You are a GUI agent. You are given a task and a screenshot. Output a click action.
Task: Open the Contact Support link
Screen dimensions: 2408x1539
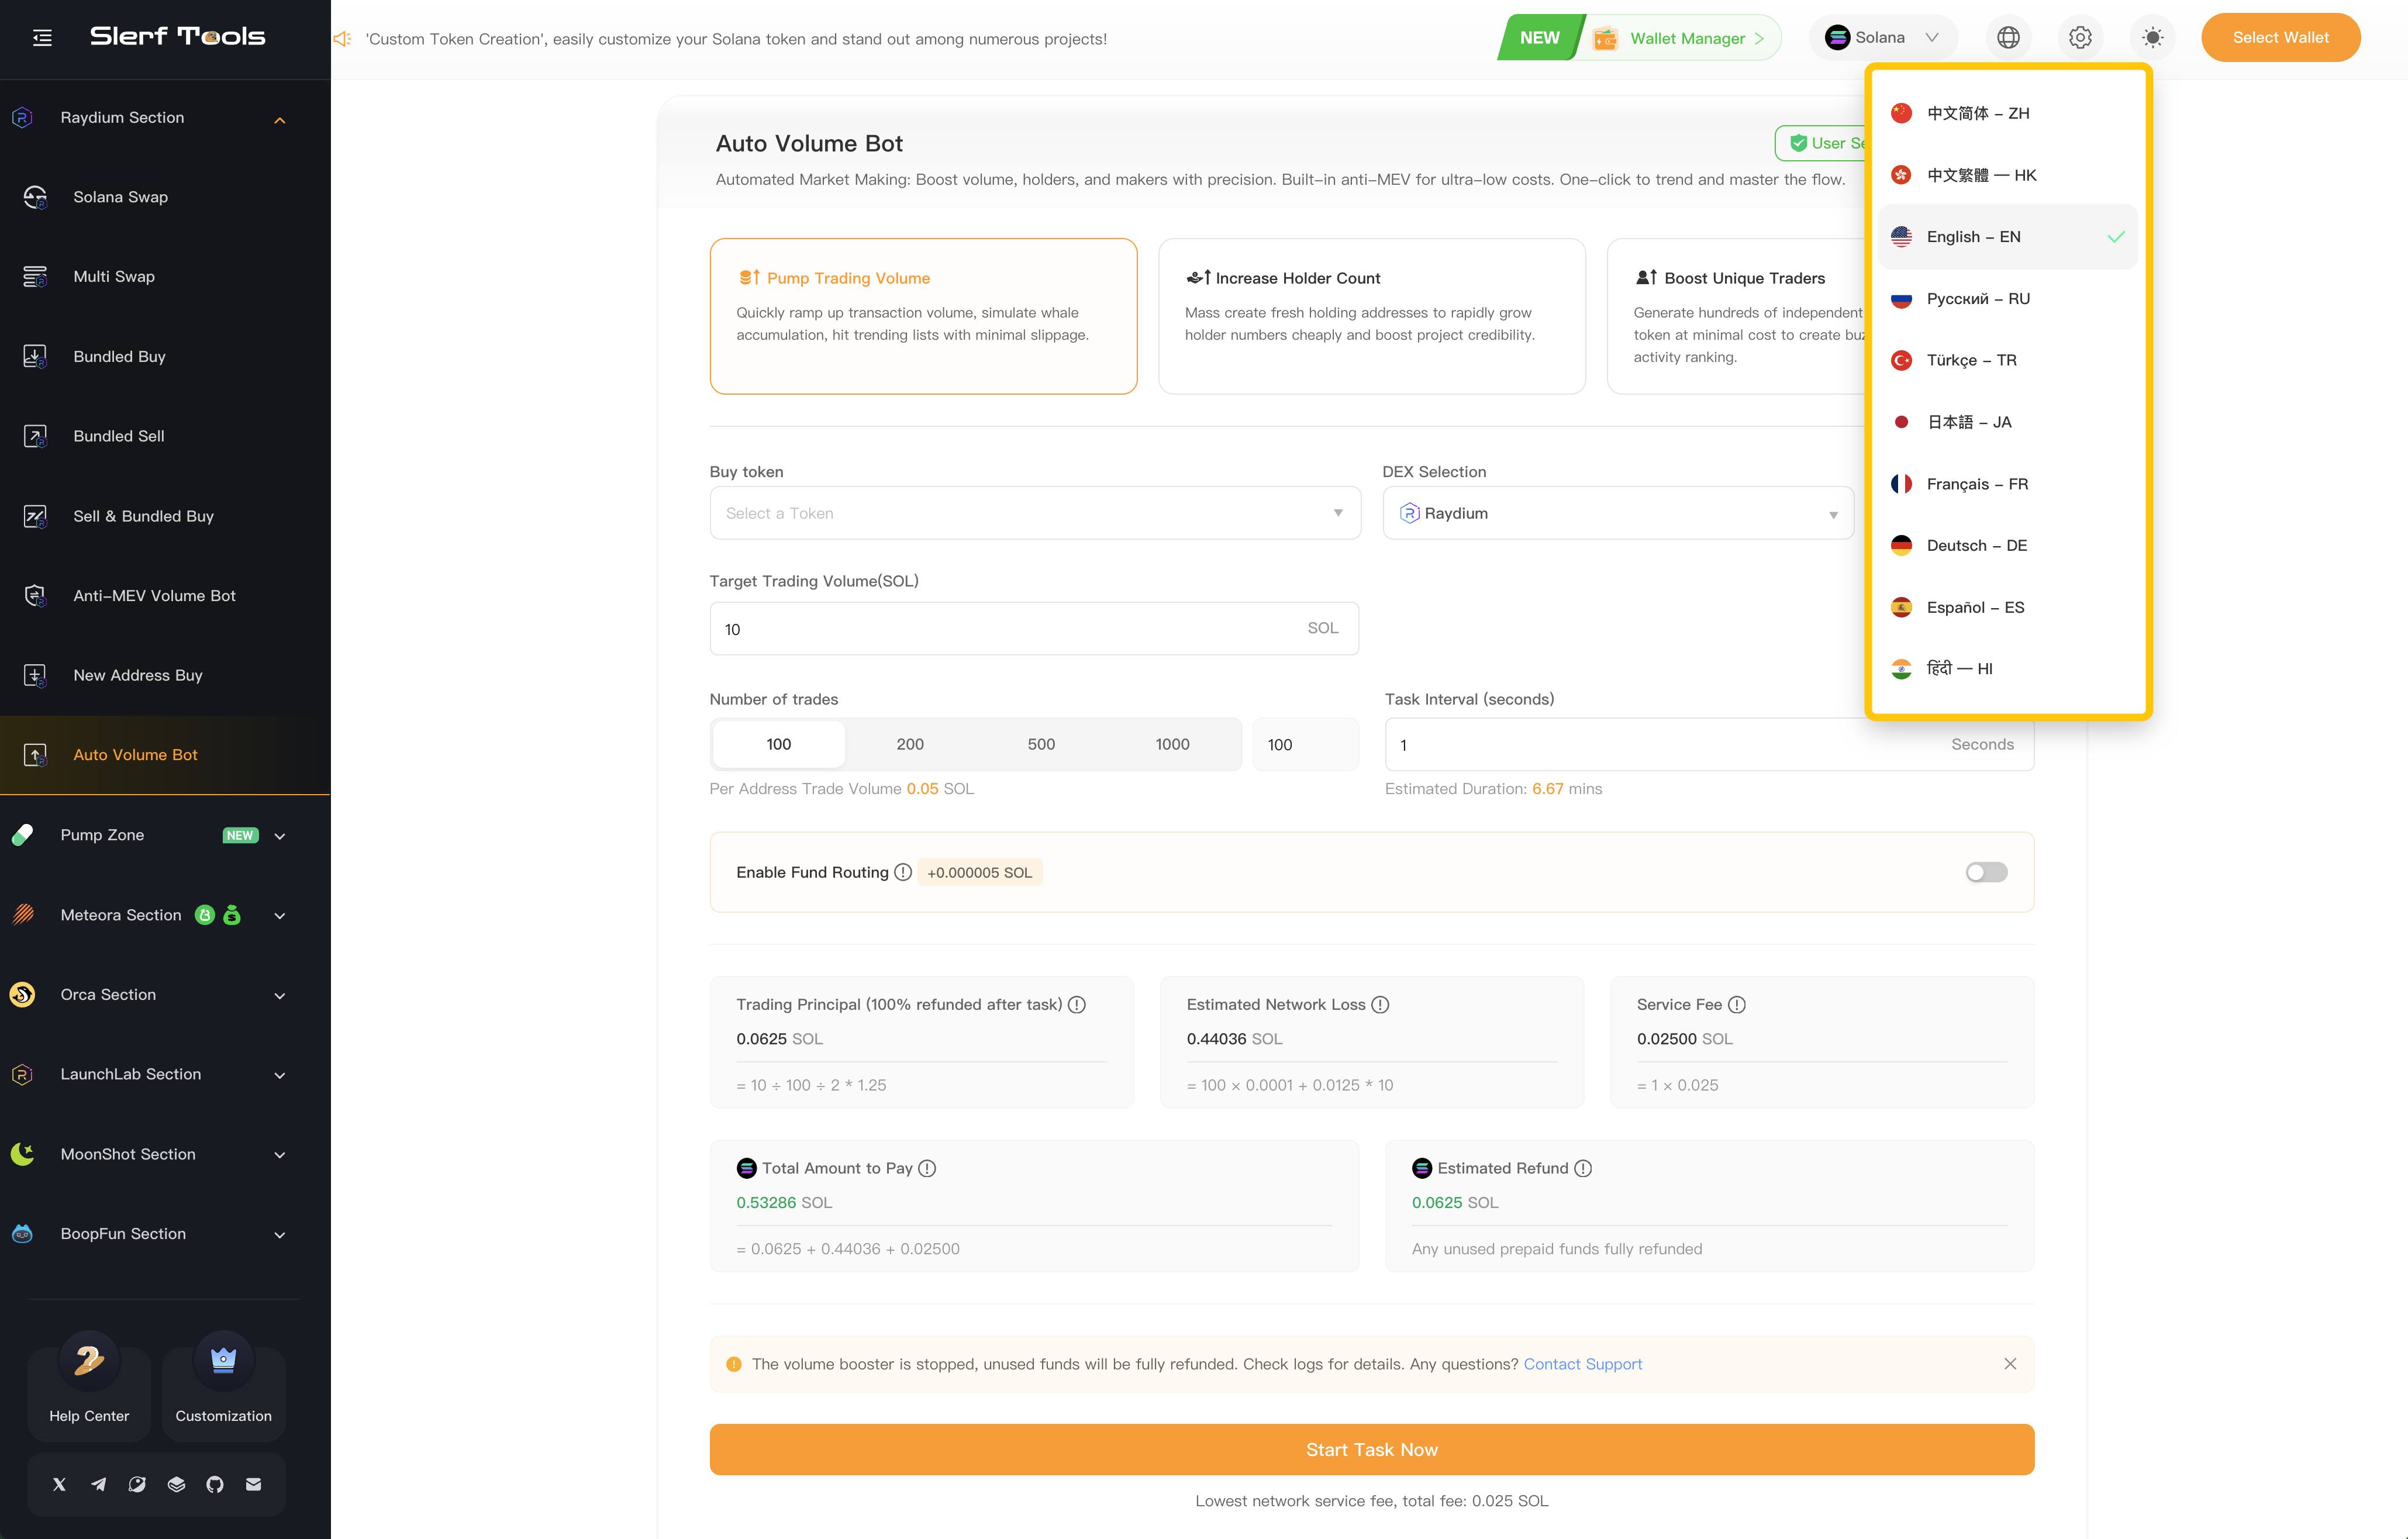coord(1582,1364)
